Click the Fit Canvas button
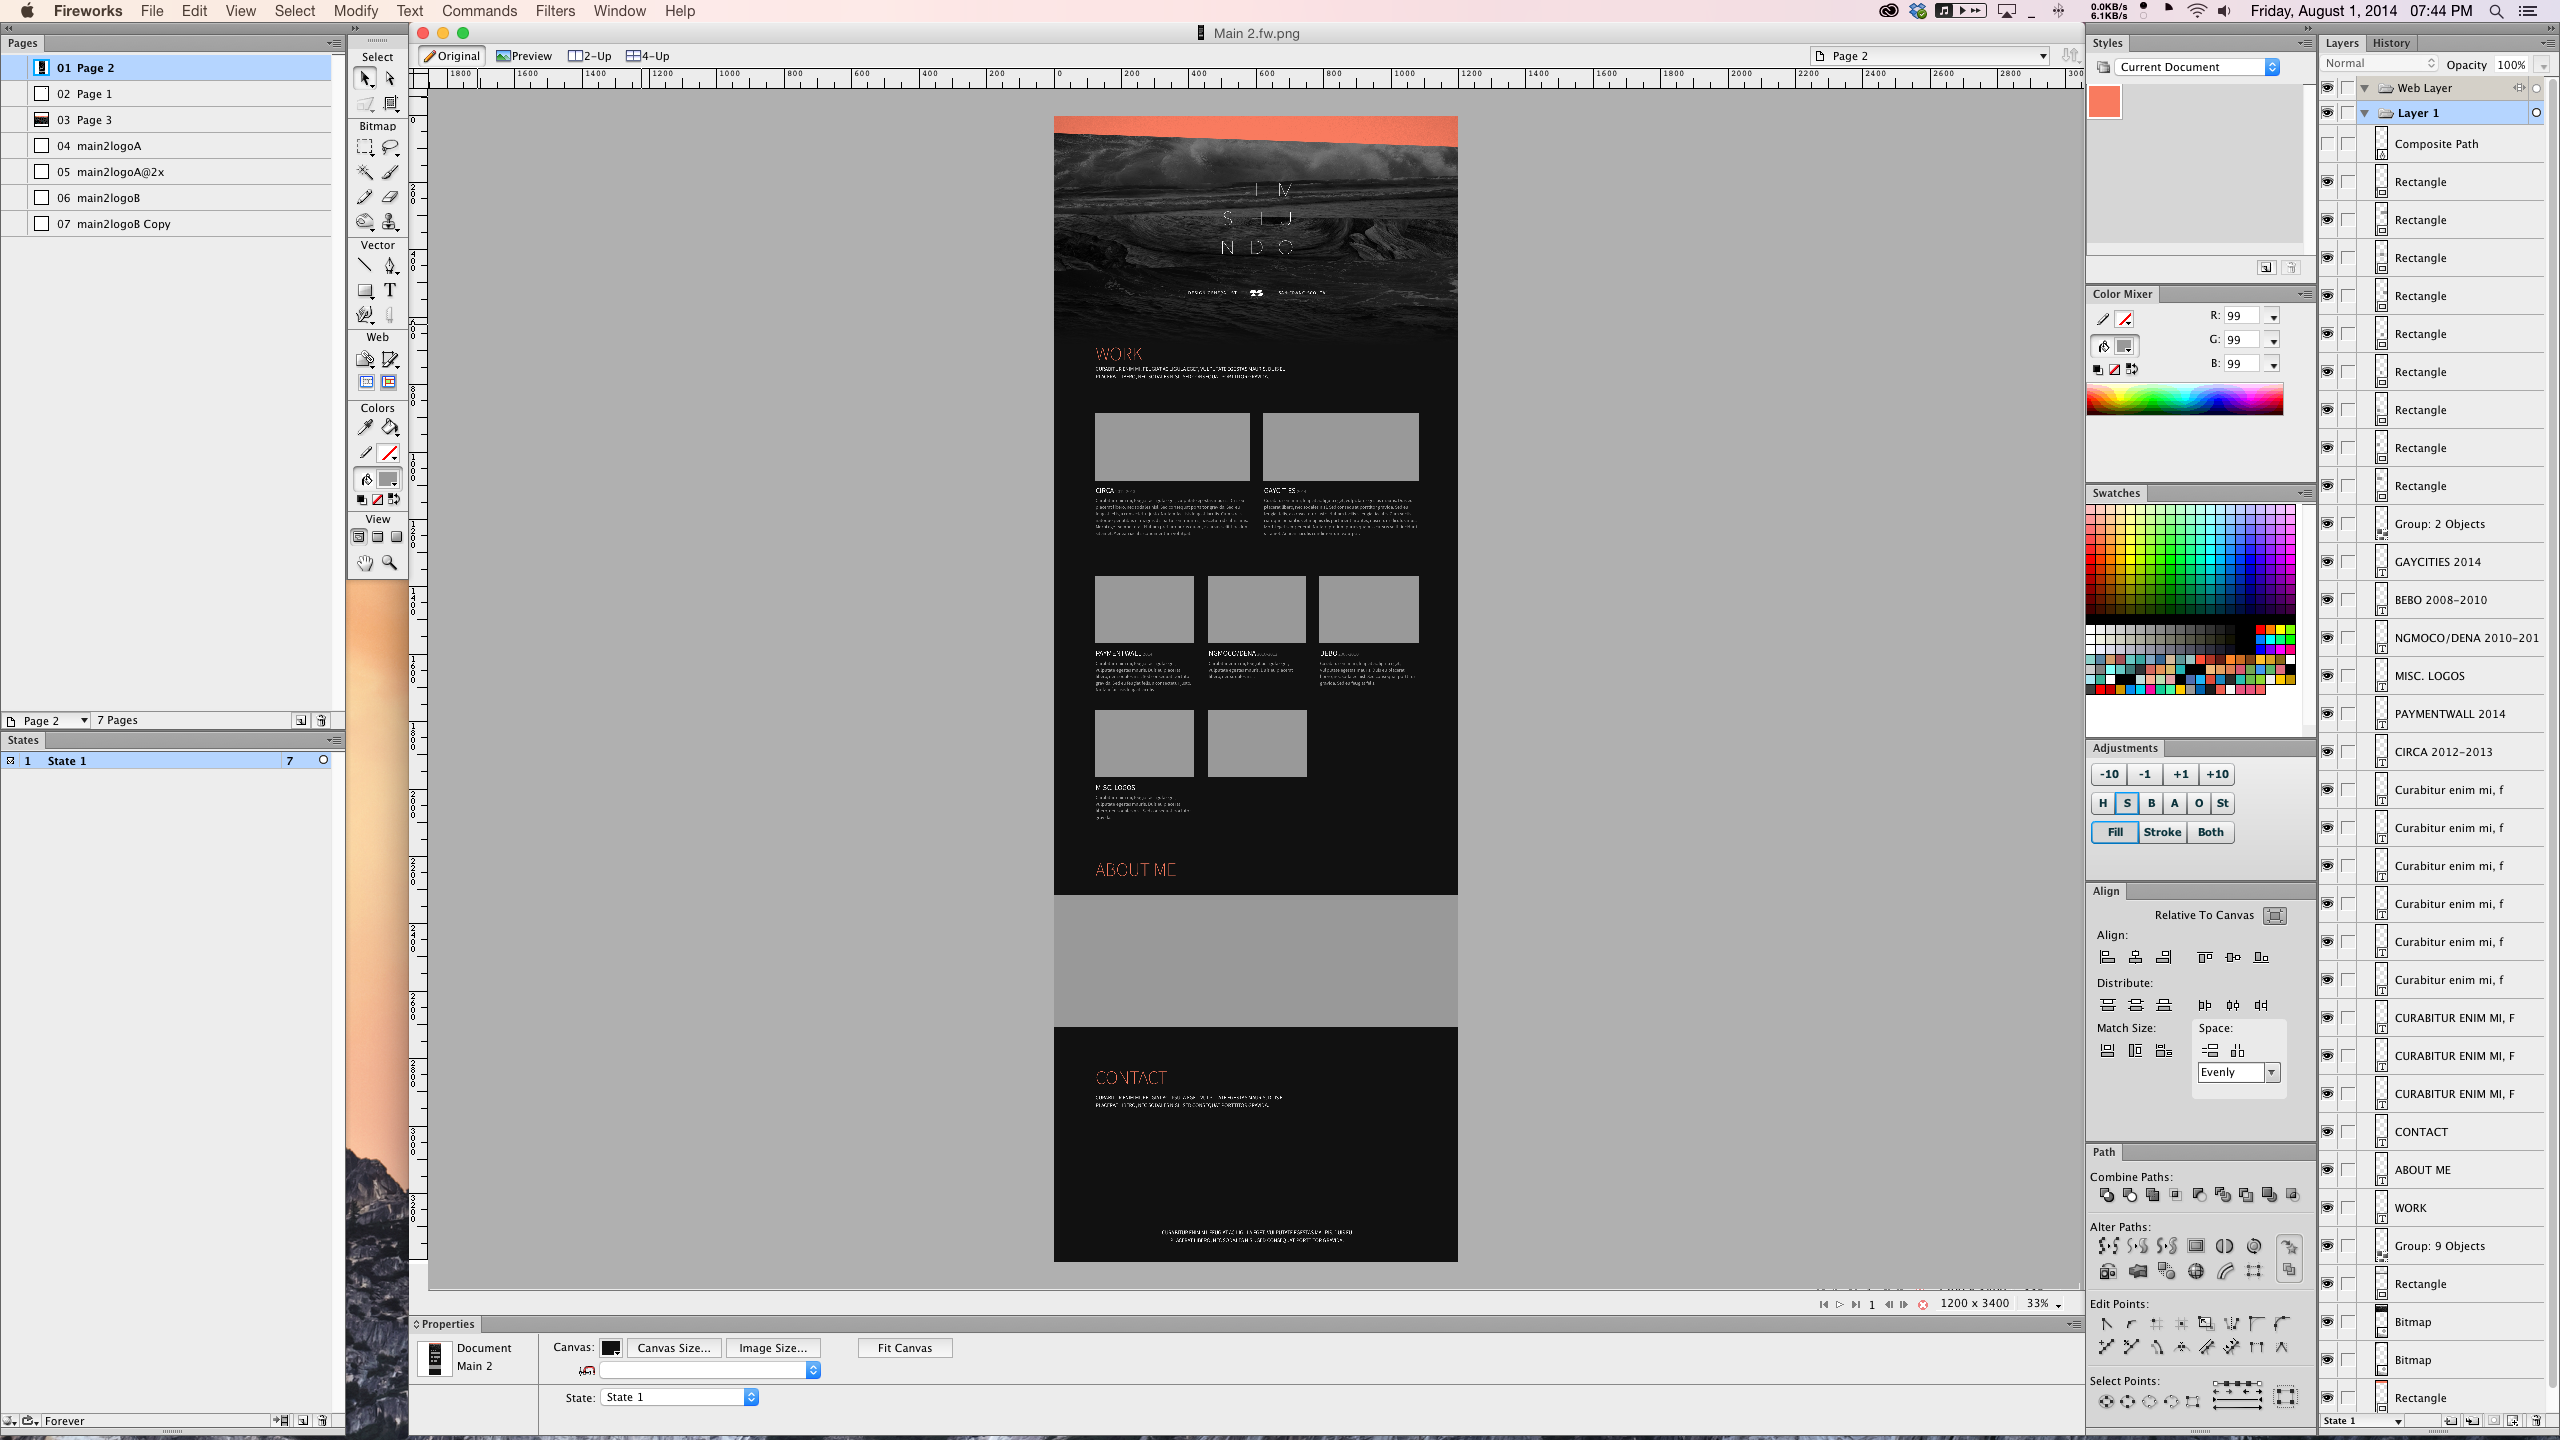 (x=904, y=1348)
